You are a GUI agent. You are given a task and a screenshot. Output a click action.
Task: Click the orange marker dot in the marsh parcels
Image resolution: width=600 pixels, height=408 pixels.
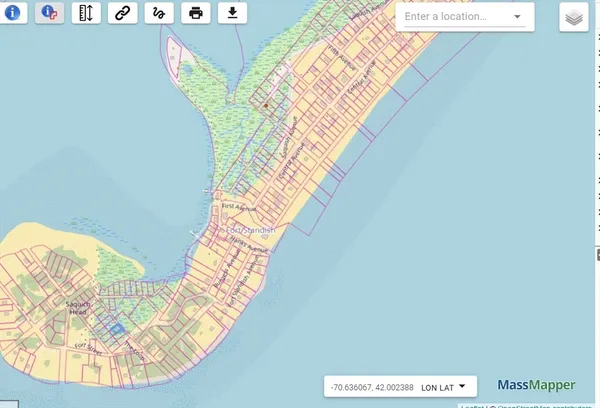(x=266, y=106)
